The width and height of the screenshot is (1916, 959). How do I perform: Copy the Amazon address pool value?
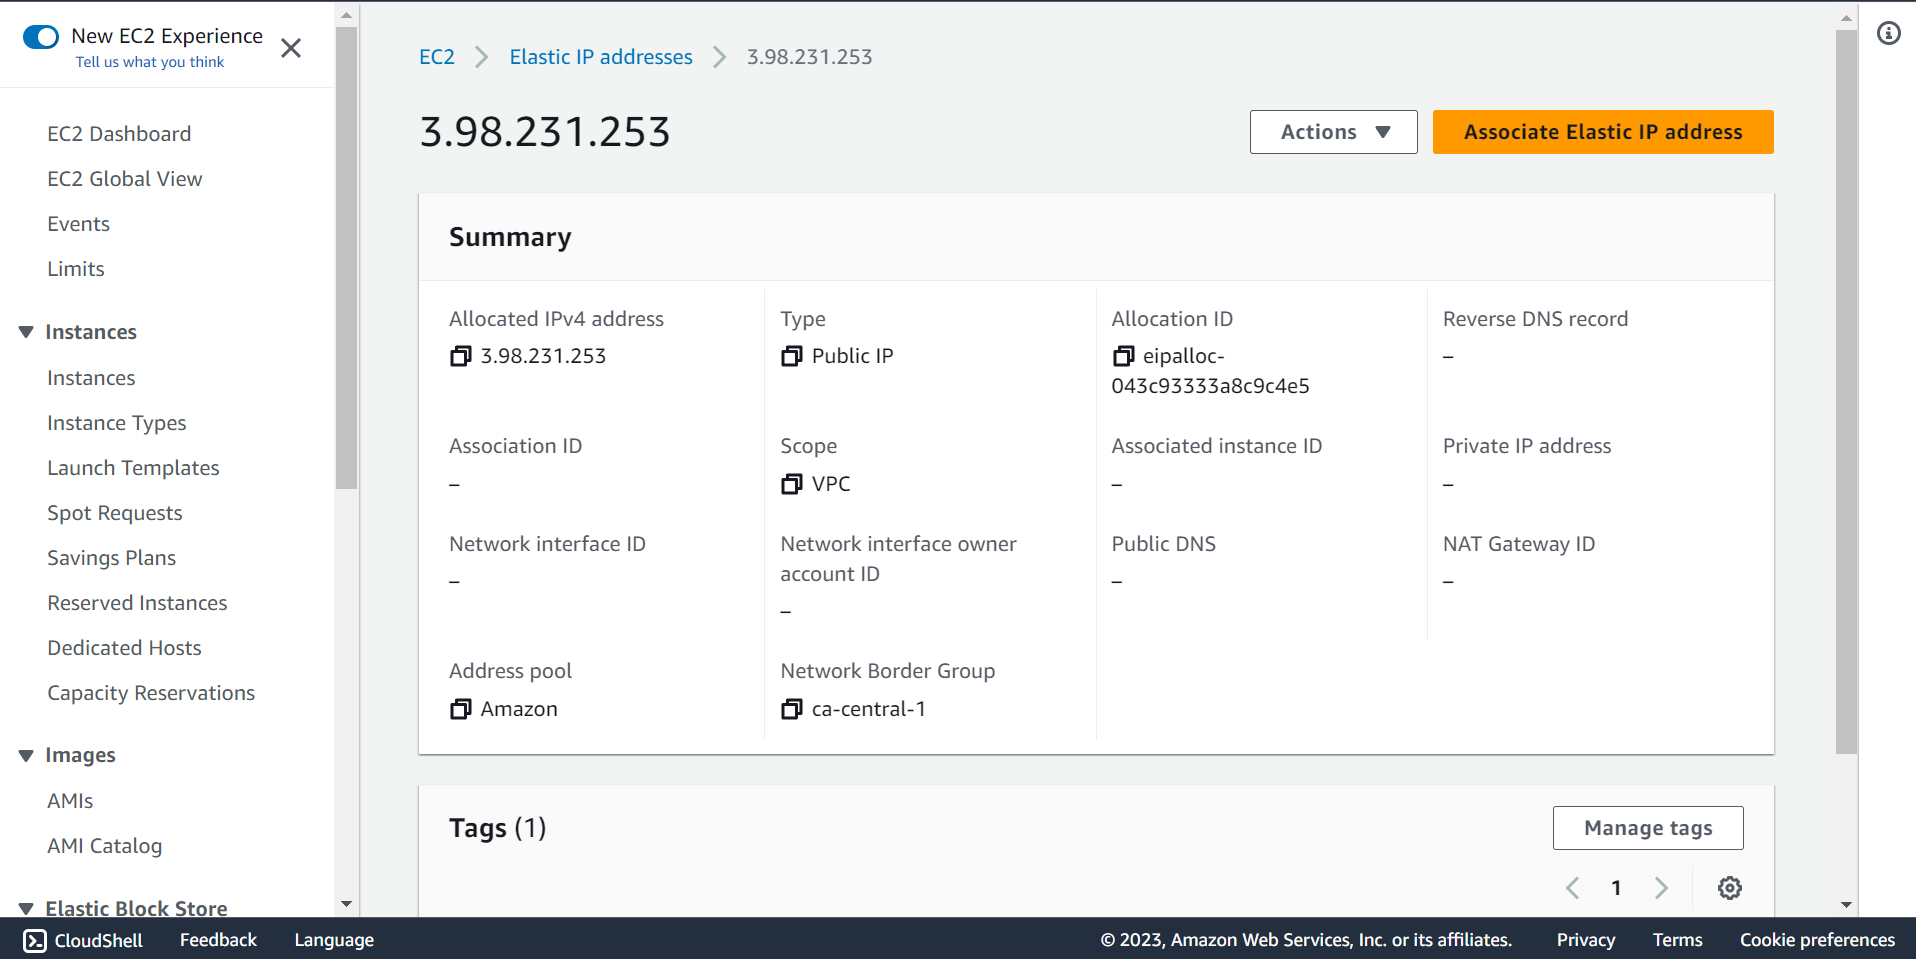[460, 709]
